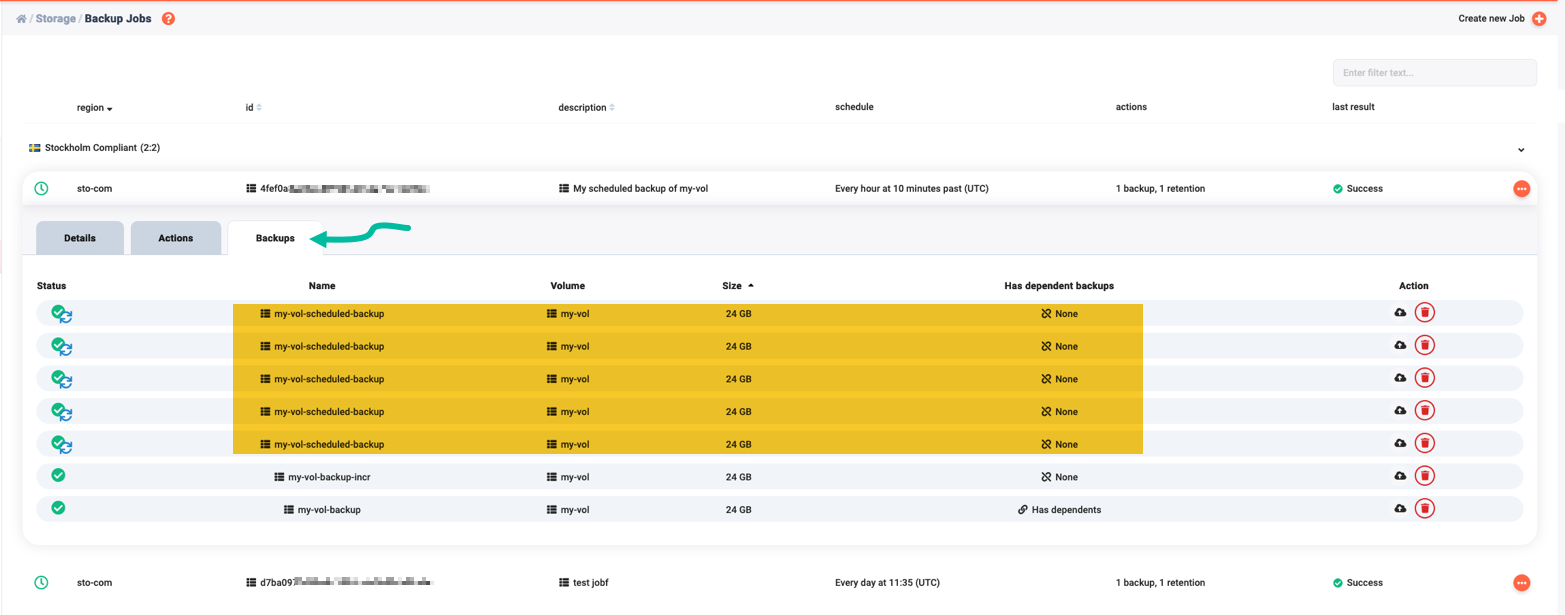Image resolution: width=1565 pixels, height=615 pixels.
Task: Click the Stockholm Compliant (2:2) group label
Action: click(x=103, y=148)
